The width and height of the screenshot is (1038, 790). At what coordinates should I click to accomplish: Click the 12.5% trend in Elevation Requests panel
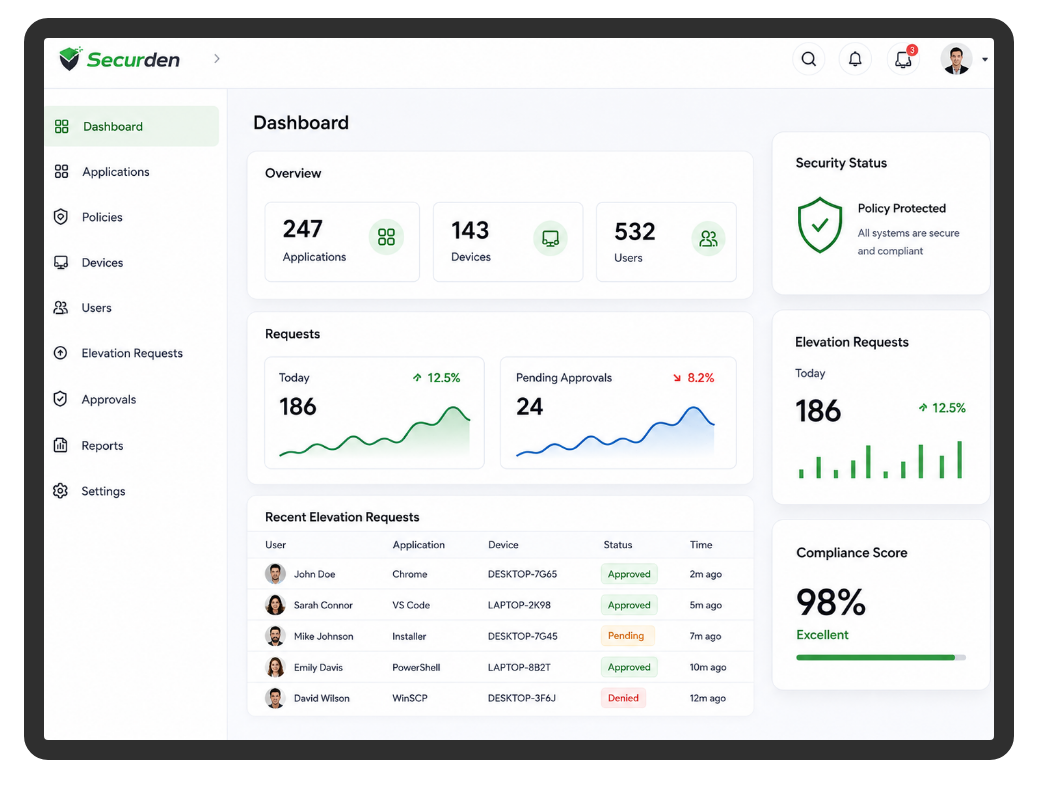tap(941, 408)
